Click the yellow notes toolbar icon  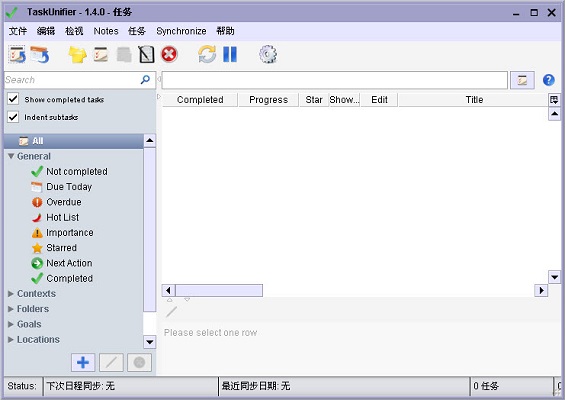77,55
